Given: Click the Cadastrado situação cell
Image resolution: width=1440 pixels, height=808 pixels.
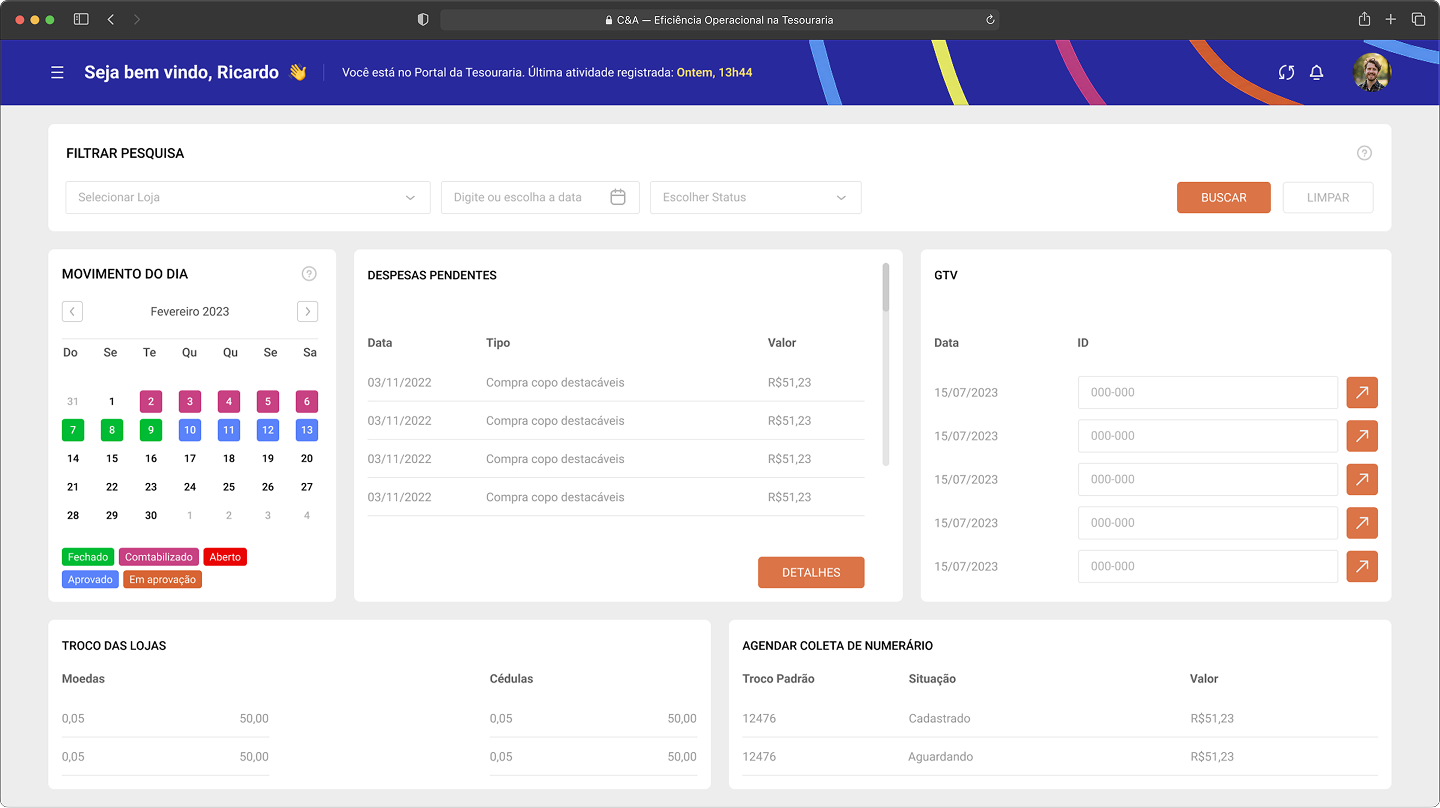Looking at the screenshot, I should pyautogui.click(x=939, y=718).
